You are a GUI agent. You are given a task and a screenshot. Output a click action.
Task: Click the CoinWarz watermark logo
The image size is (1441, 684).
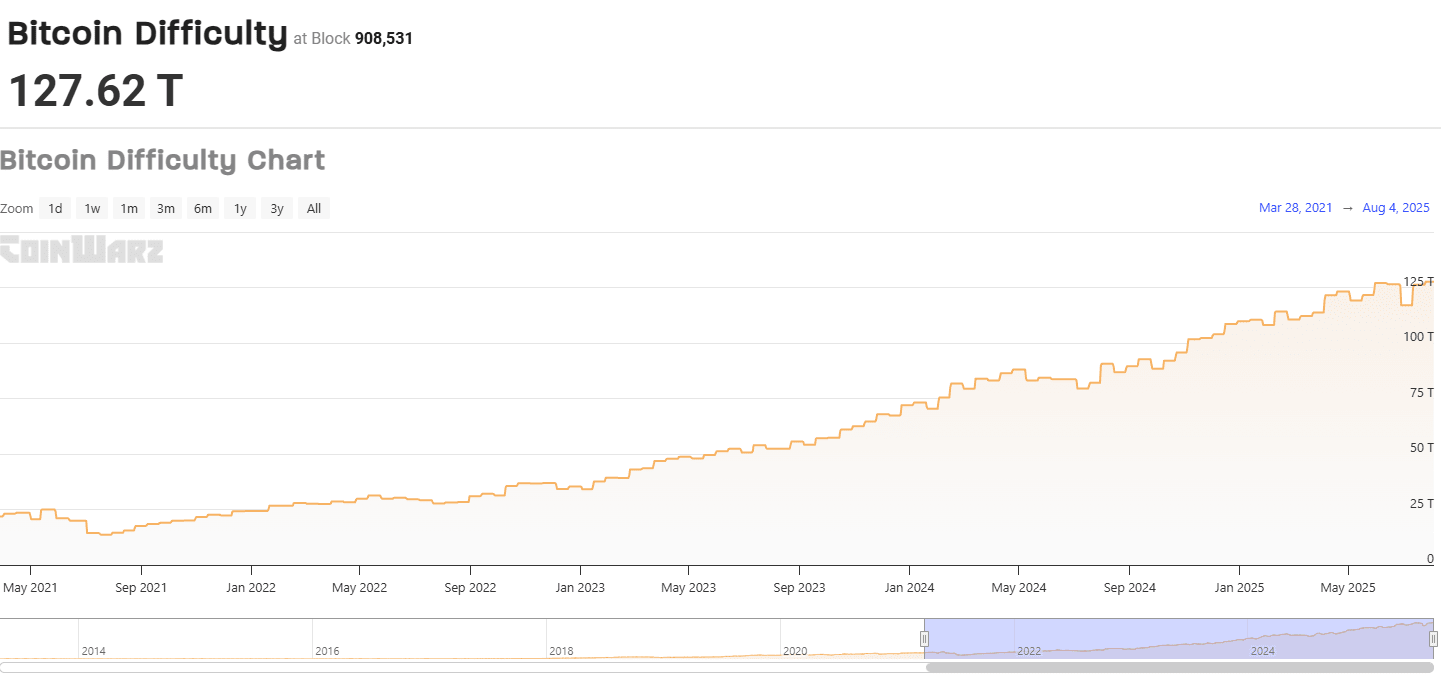coord(81,249)
